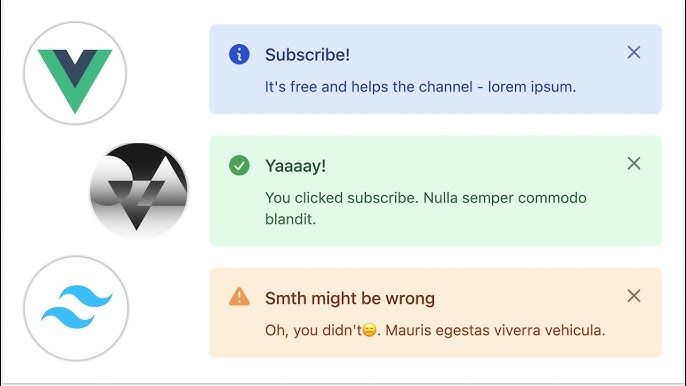Click the 'Smth might be wrong' heading
The image size is (686, 386).
tap(350, 298)
